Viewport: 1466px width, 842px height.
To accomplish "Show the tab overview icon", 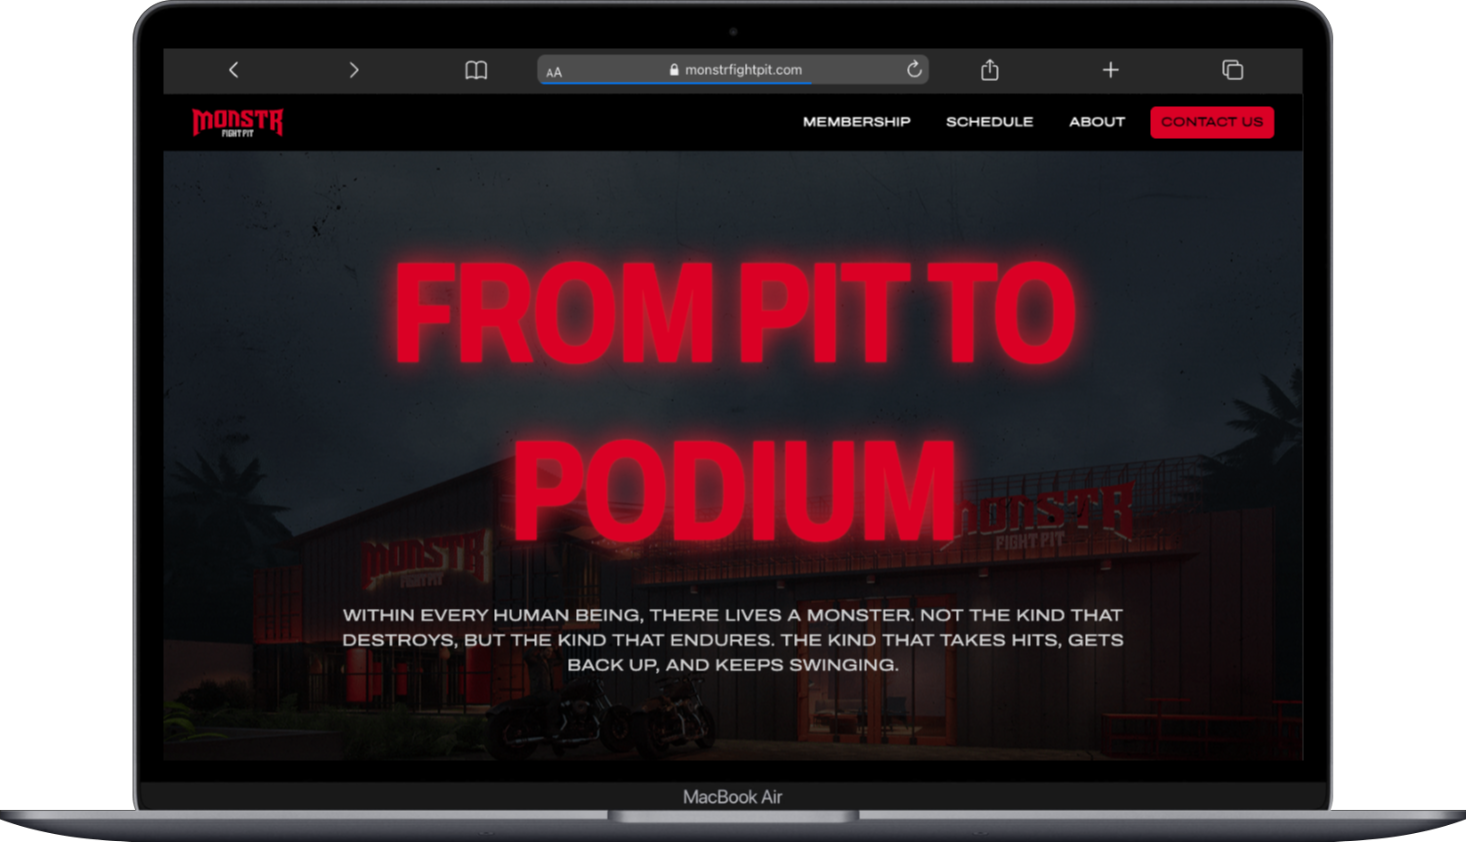I will click(x=1232, y=70).
